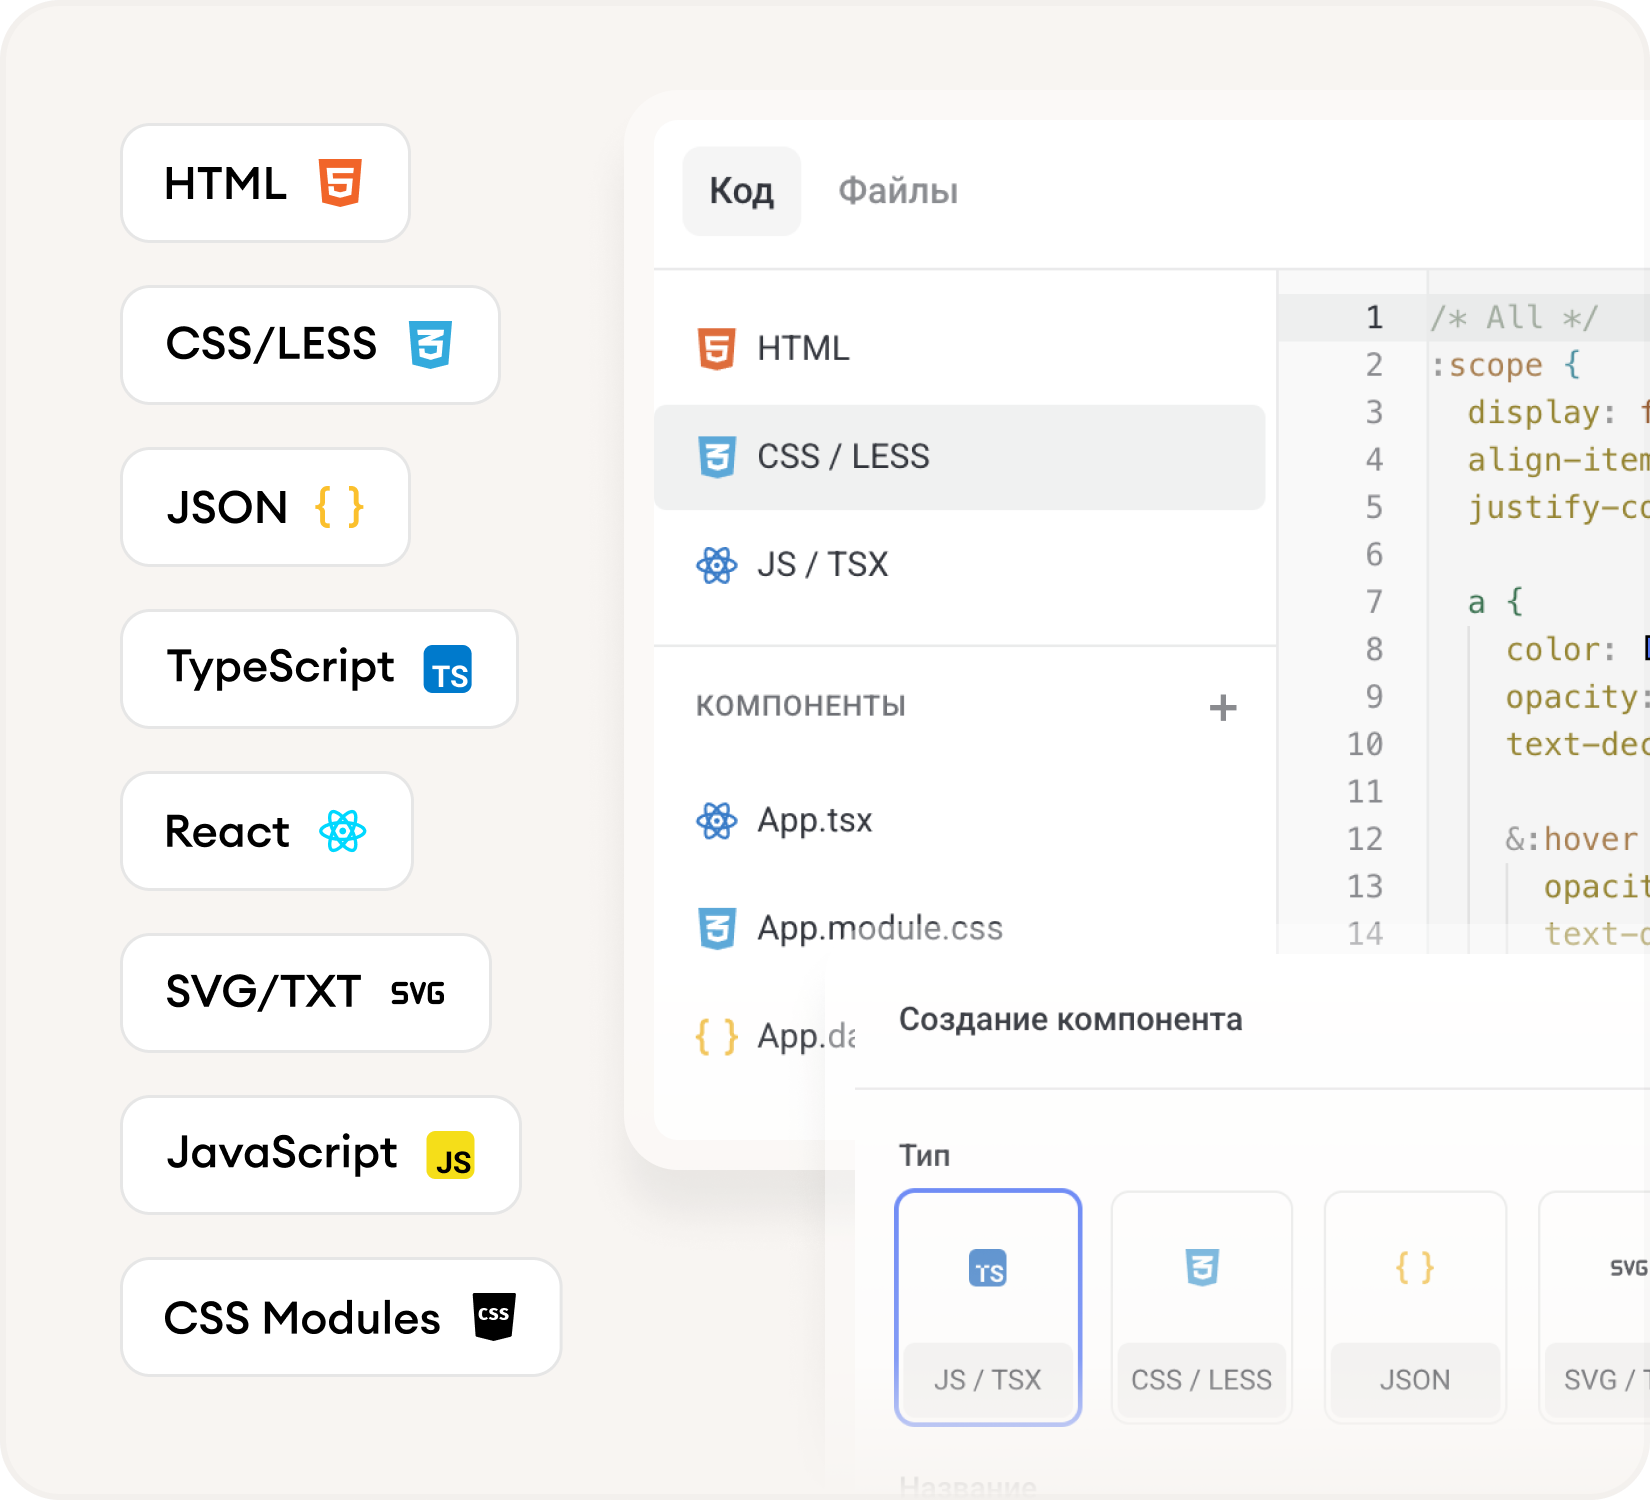Viewport: 1650px width, 1500px height.
Task: Click the TS icon in the TypeScript badge
Action: point(448,669)
